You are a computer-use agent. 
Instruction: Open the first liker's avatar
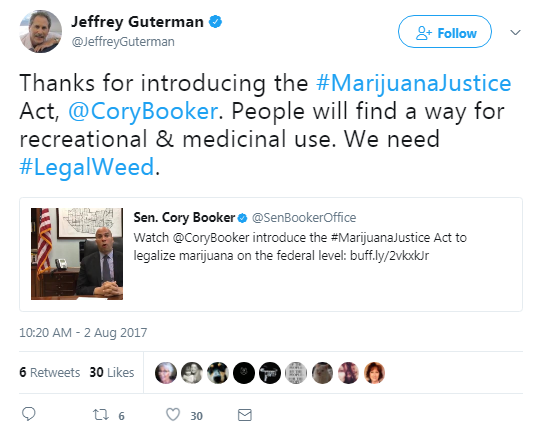pos(166,373)
